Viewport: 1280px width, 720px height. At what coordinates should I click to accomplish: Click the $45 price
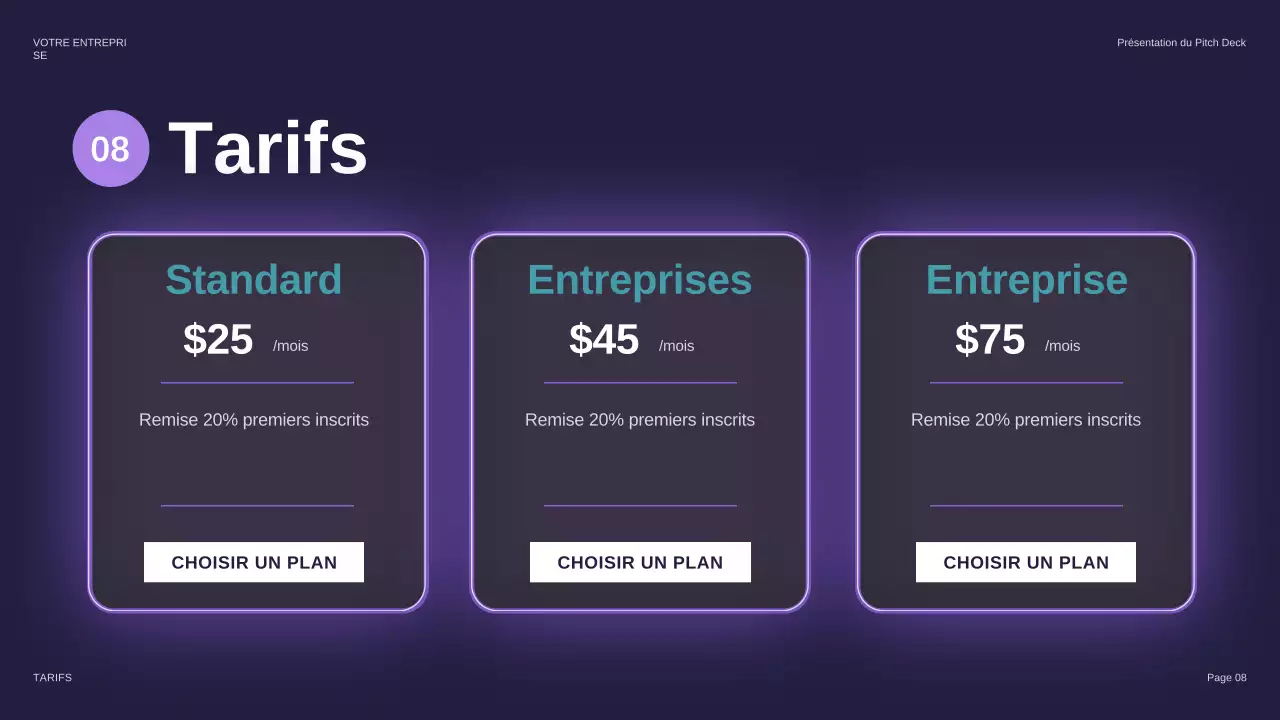tap(604, 340)
